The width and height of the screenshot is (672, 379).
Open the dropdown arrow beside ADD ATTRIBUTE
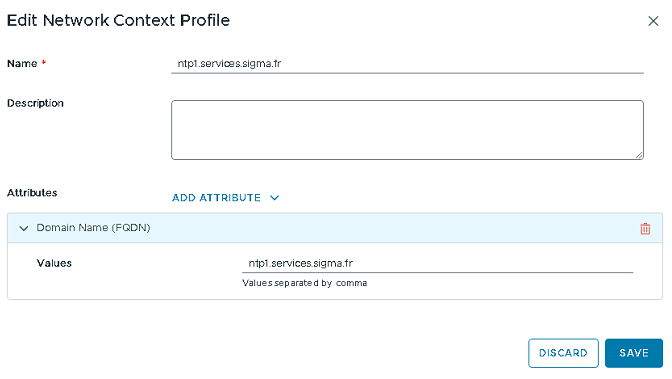[275, 198]
